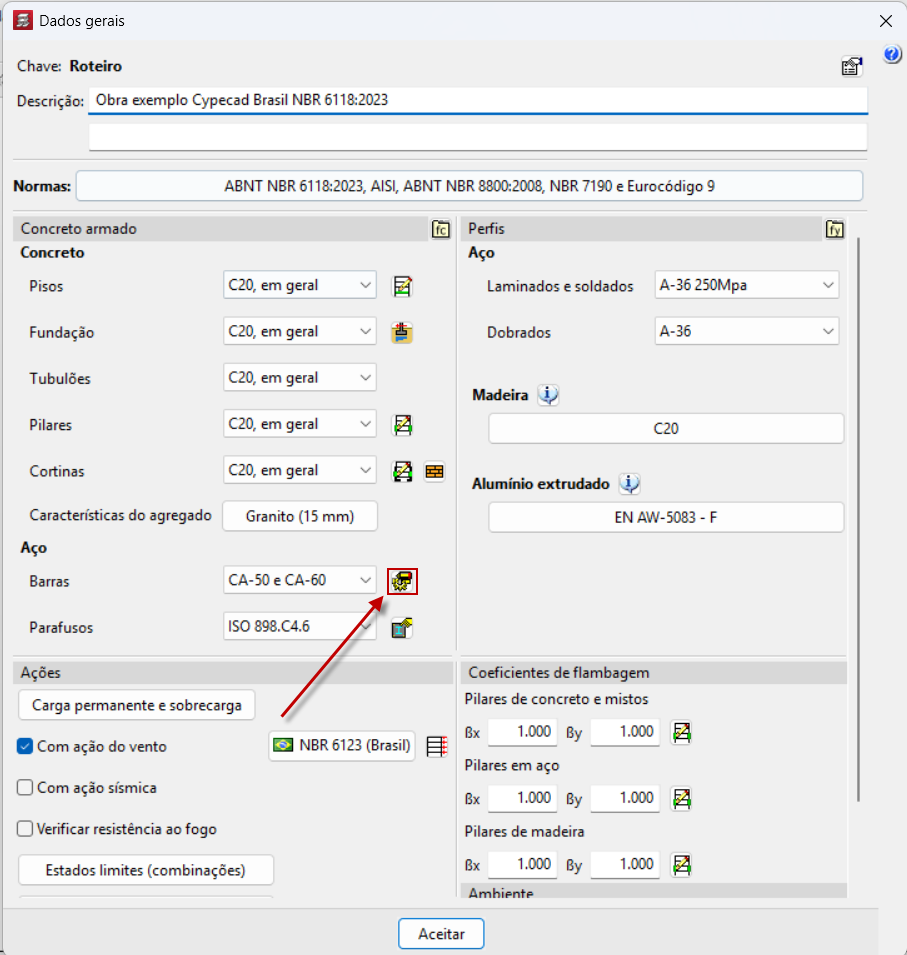This screenshot has height=955, width=907.
Task: Click the Descrição text field
Action: coord(478,100)
